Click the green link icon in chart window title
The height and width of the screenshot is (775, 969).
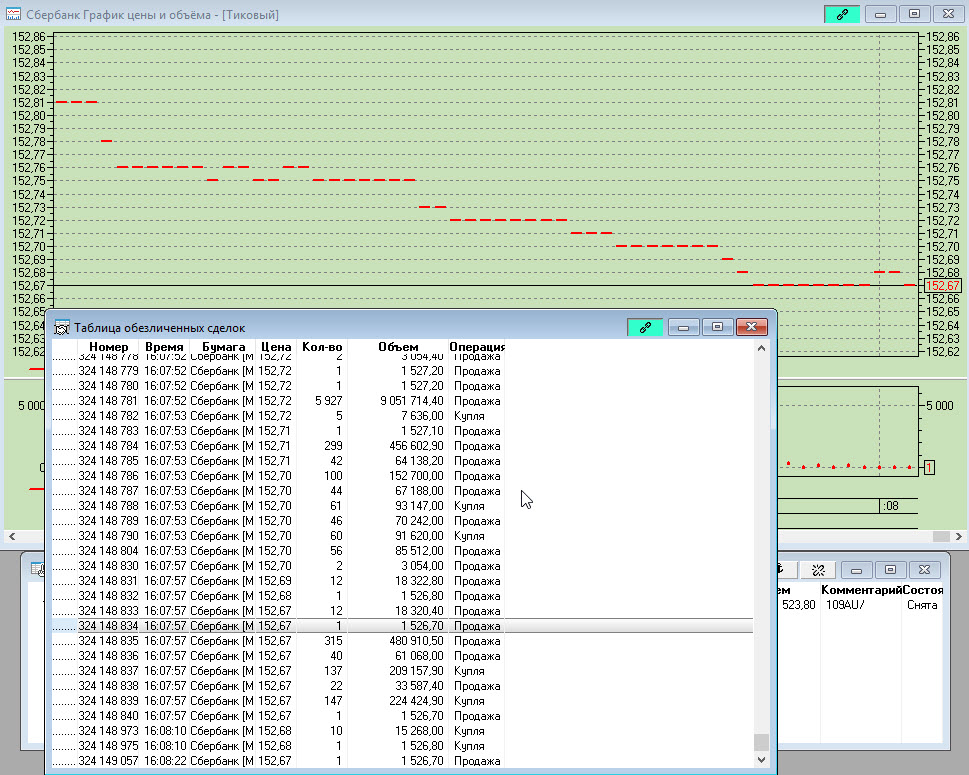pyautogui.click(x=842, y=14)
